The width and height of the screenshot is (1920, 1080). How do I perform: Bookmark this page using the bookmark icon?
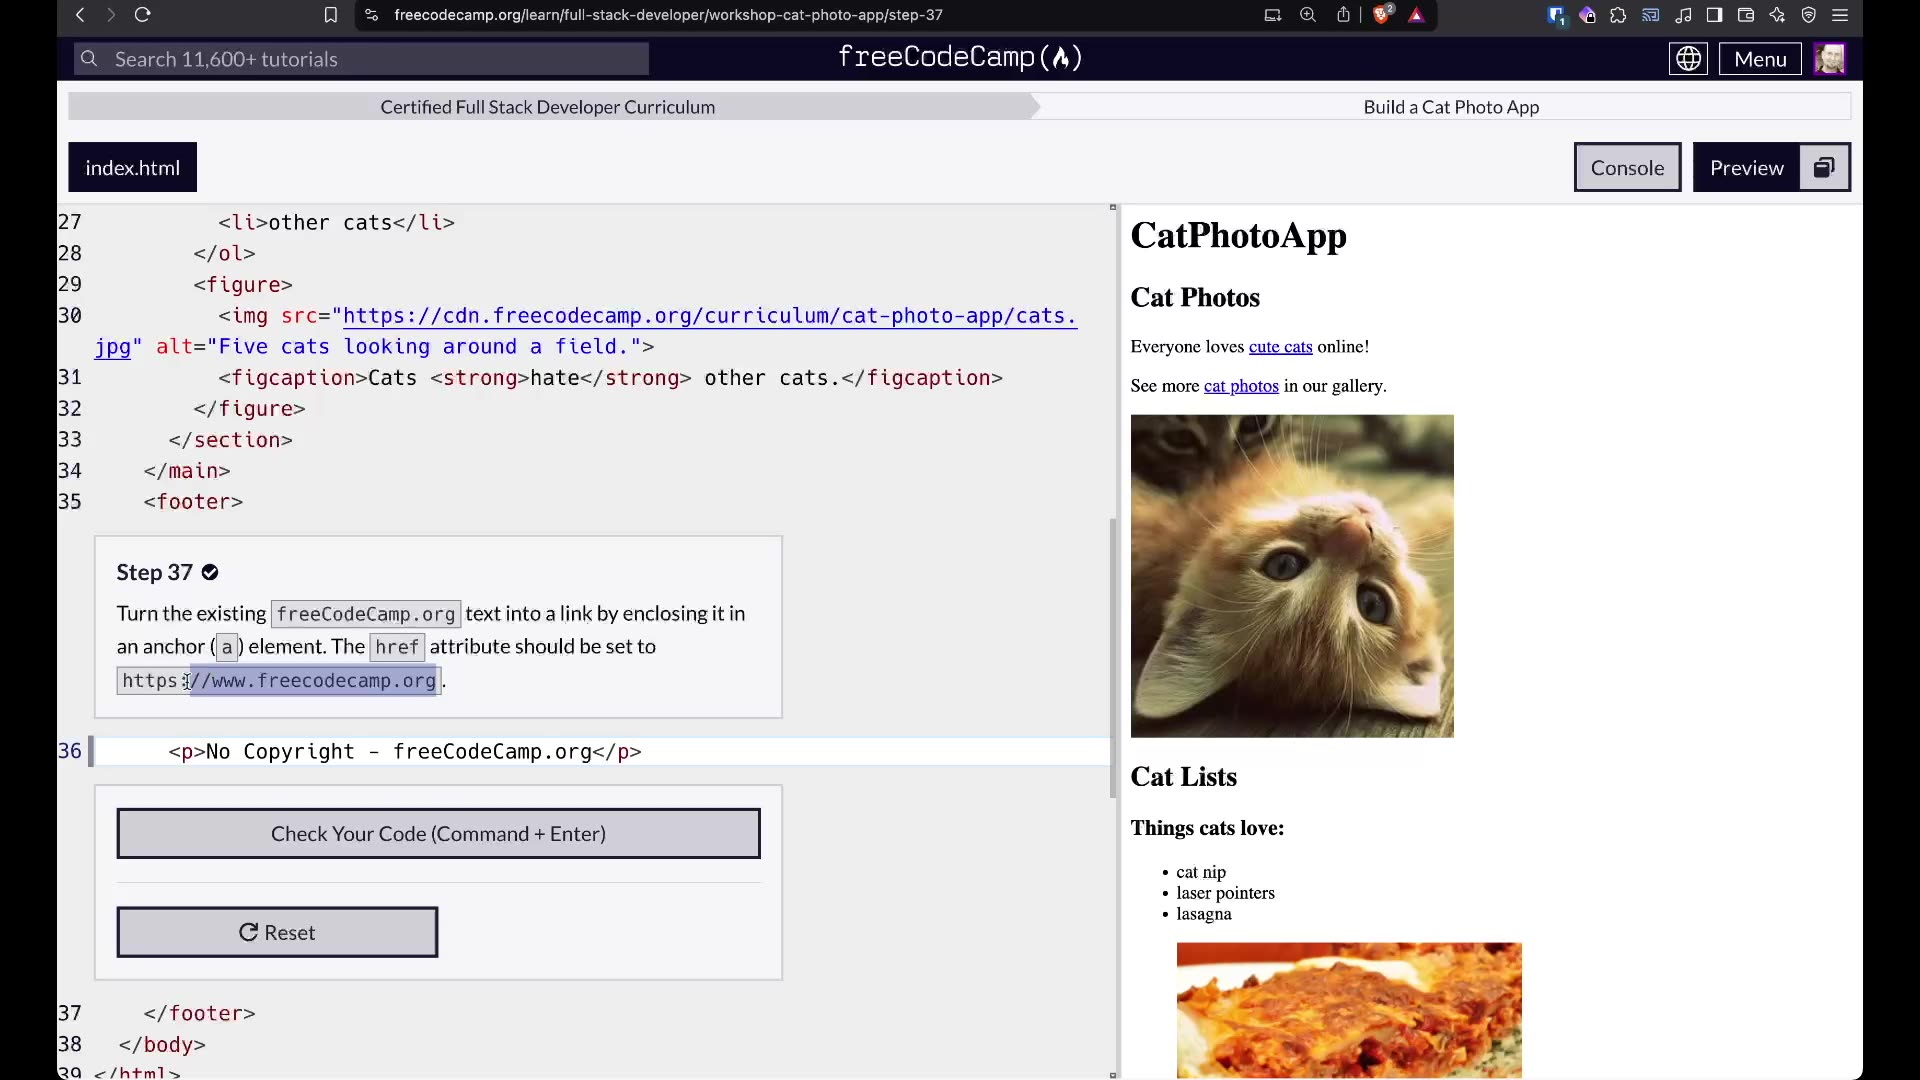pos(331,15)
